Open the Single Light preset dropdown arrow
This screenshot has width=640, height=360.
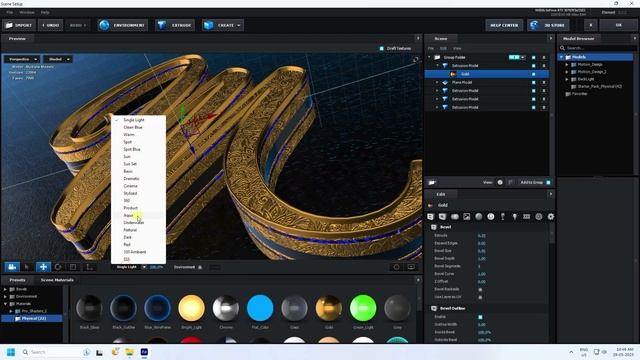click(144, 267)
